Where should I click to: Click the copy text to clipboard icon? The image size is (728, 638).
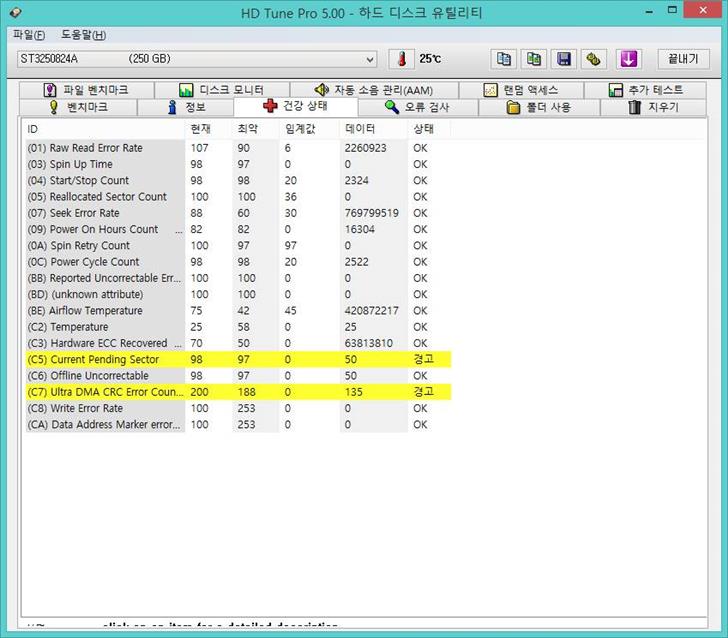pyautogui.click(x=505, y=59)
